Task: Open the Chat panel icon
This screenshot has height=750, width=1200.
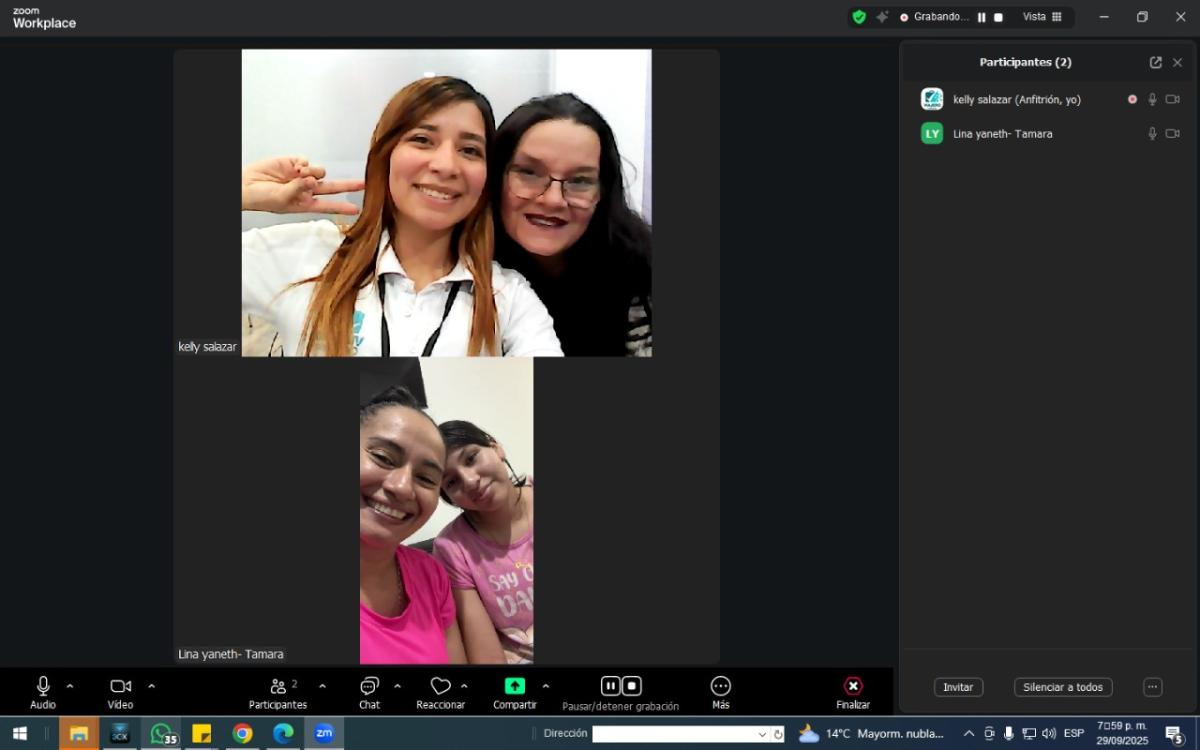Action: click(369, 686)
